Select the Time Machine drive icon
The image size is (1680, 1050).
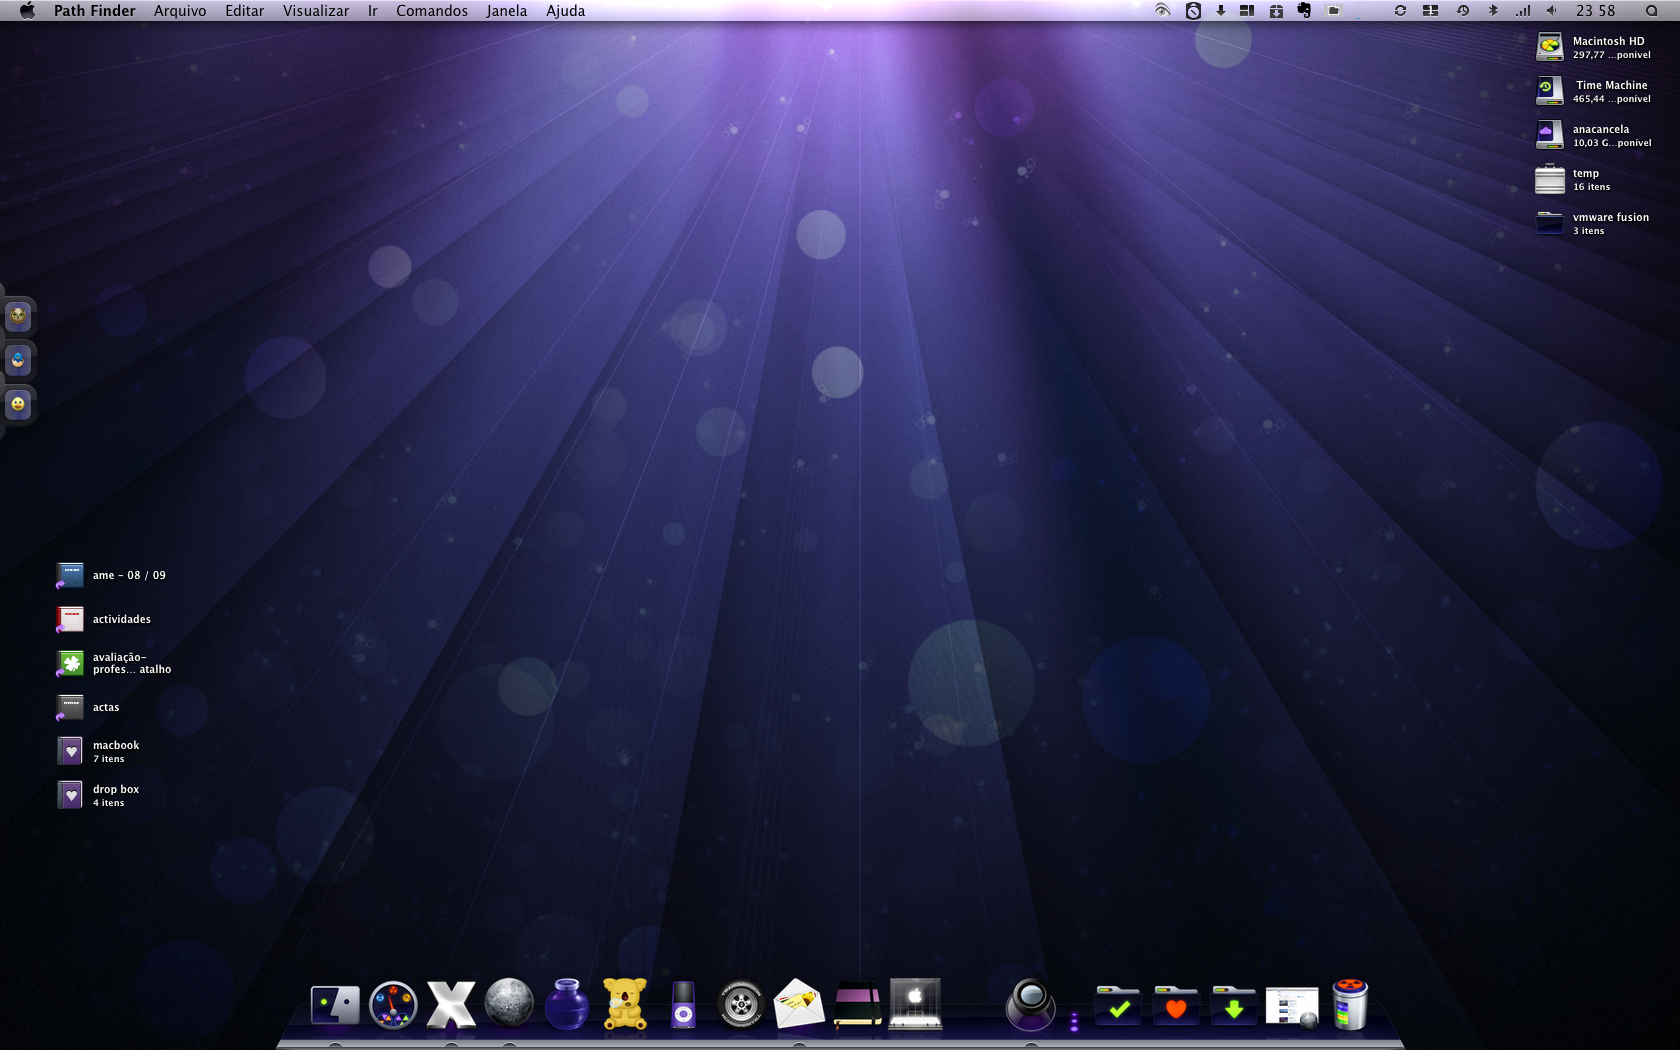click(1550, 91)
